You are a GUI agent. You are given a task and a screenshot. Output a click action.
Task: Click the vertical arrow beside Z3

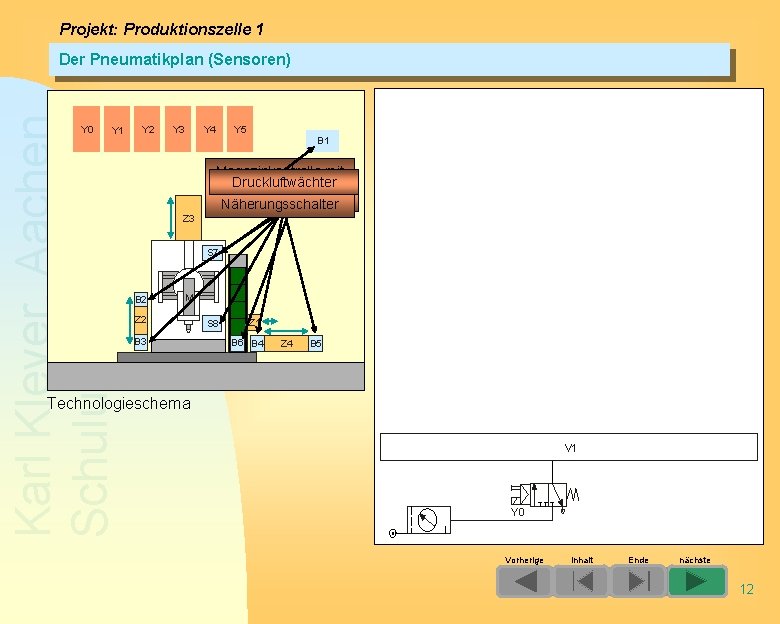[x=171, y=218]
